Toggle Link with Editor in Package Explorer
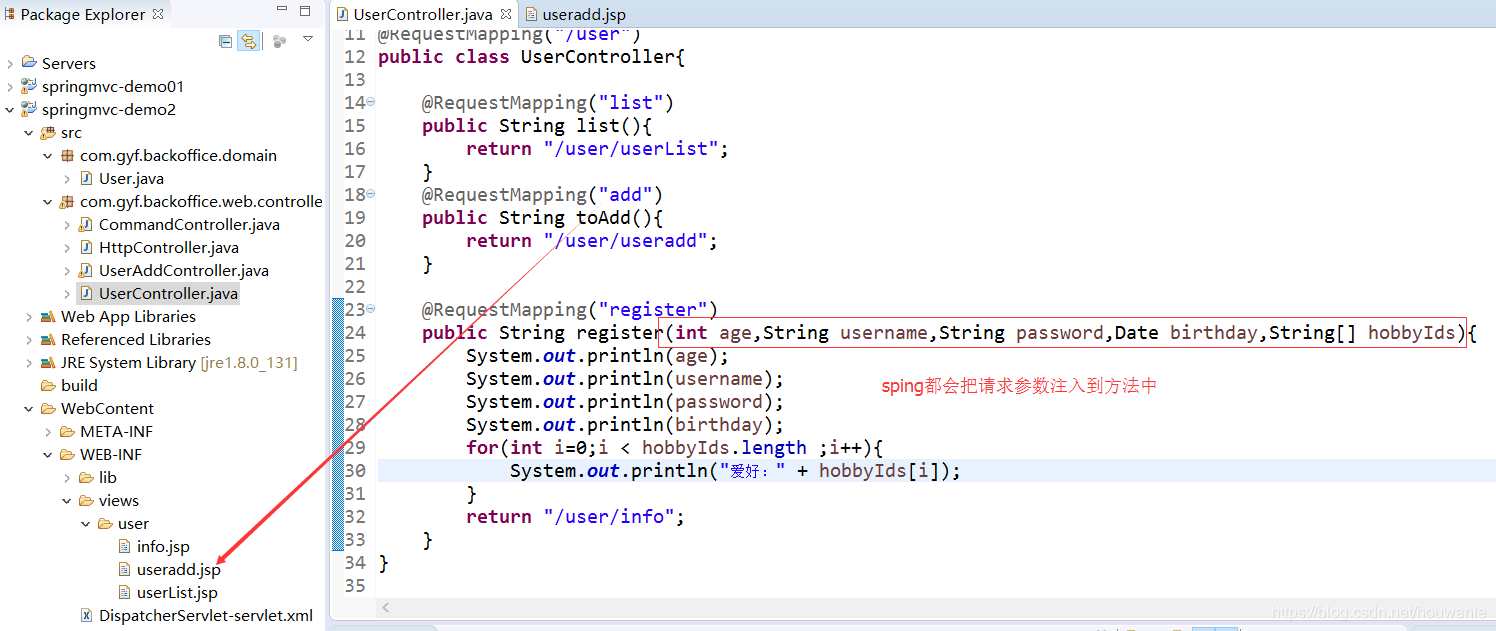The height and width of the screenshot is (631, 1496). pyautogui.click(x=248, y=41)
